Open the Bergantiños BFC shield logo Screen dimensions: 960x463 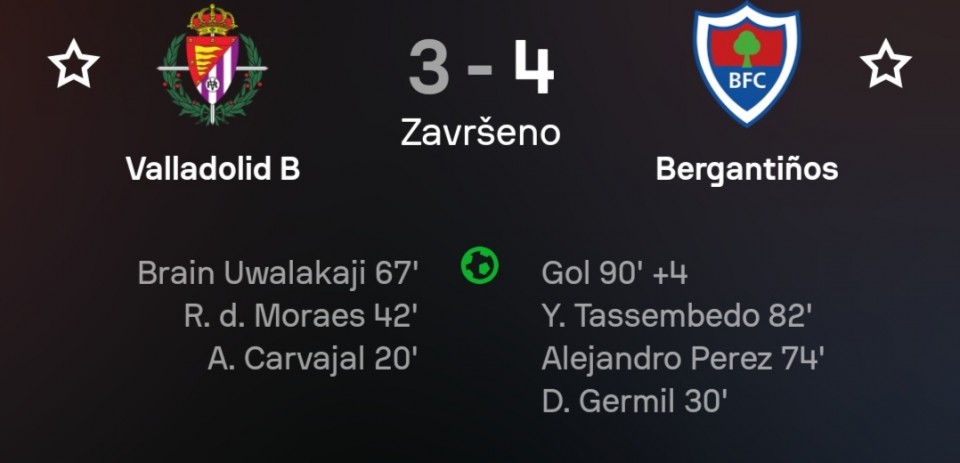click(746, 65)
